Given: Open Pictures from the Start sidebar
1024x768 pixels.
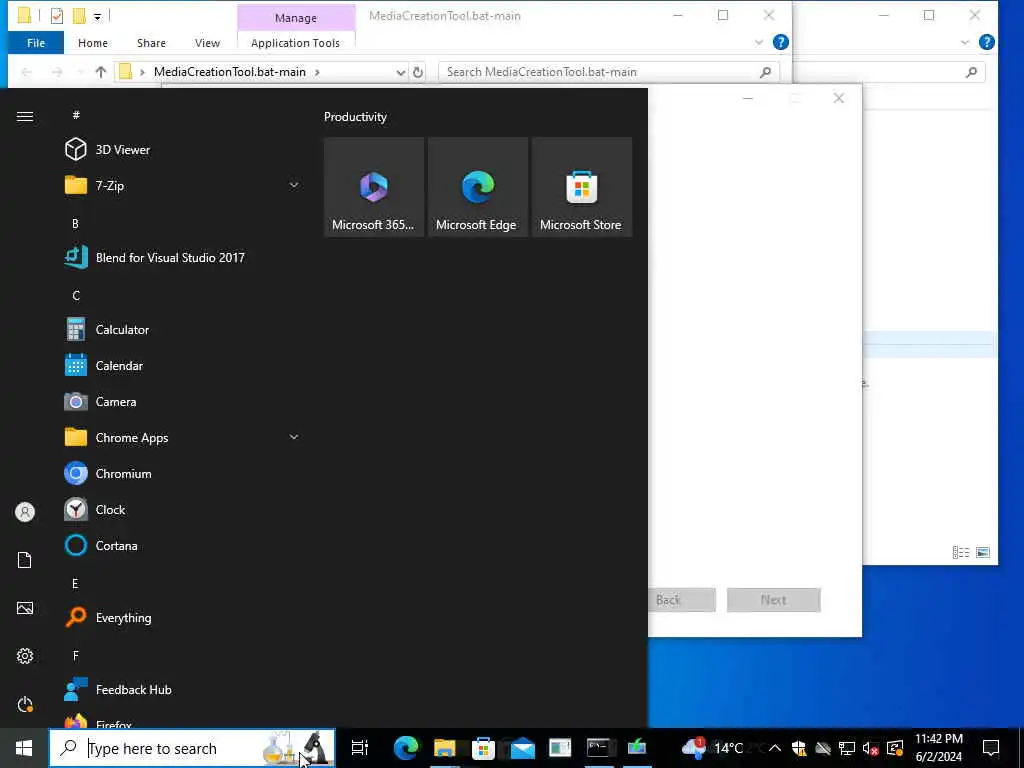Looking at the screenshot, I should (25, 608).
